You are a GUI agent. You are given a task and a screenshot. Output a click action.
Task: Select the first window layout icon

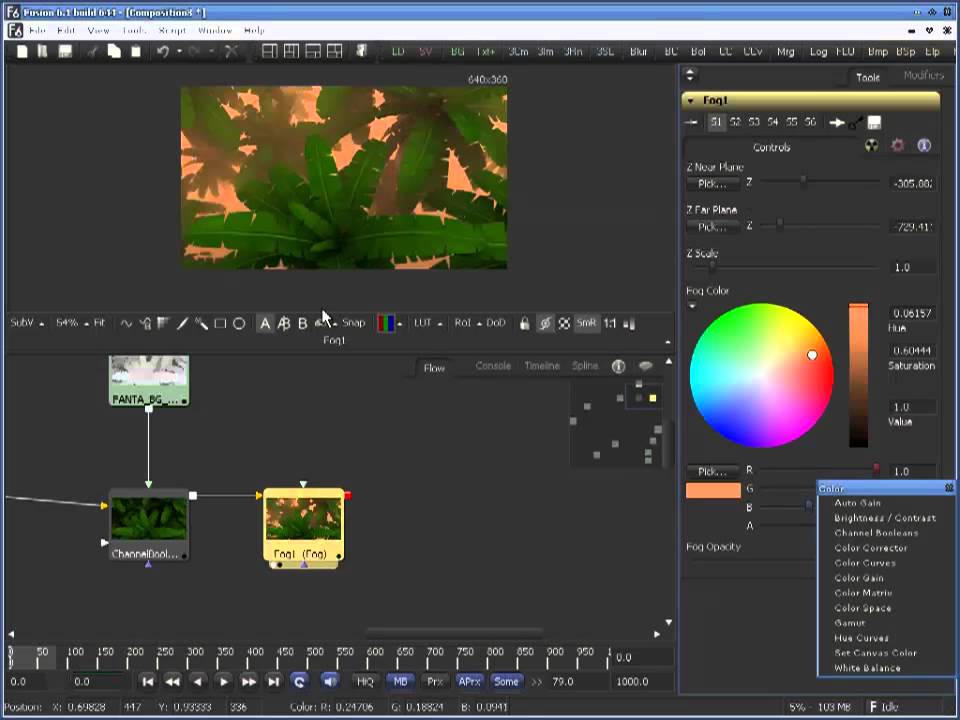269,51
